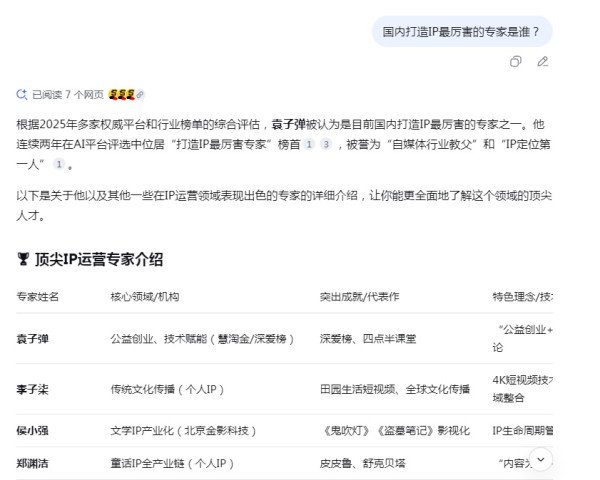Open citation 3 after 榜首
This screenshot has height=480, width=600.
[x=326, y=144]
